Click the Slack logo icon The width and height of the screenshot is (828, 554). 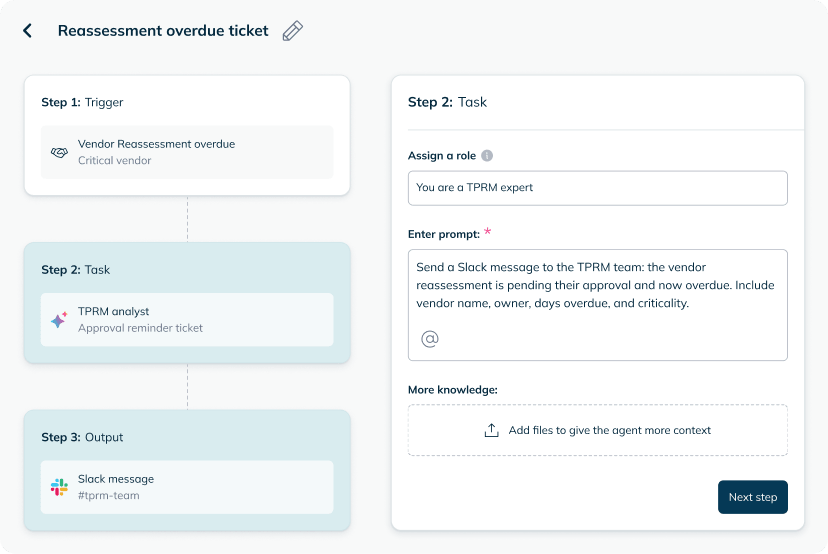click(x=59, y=487)
